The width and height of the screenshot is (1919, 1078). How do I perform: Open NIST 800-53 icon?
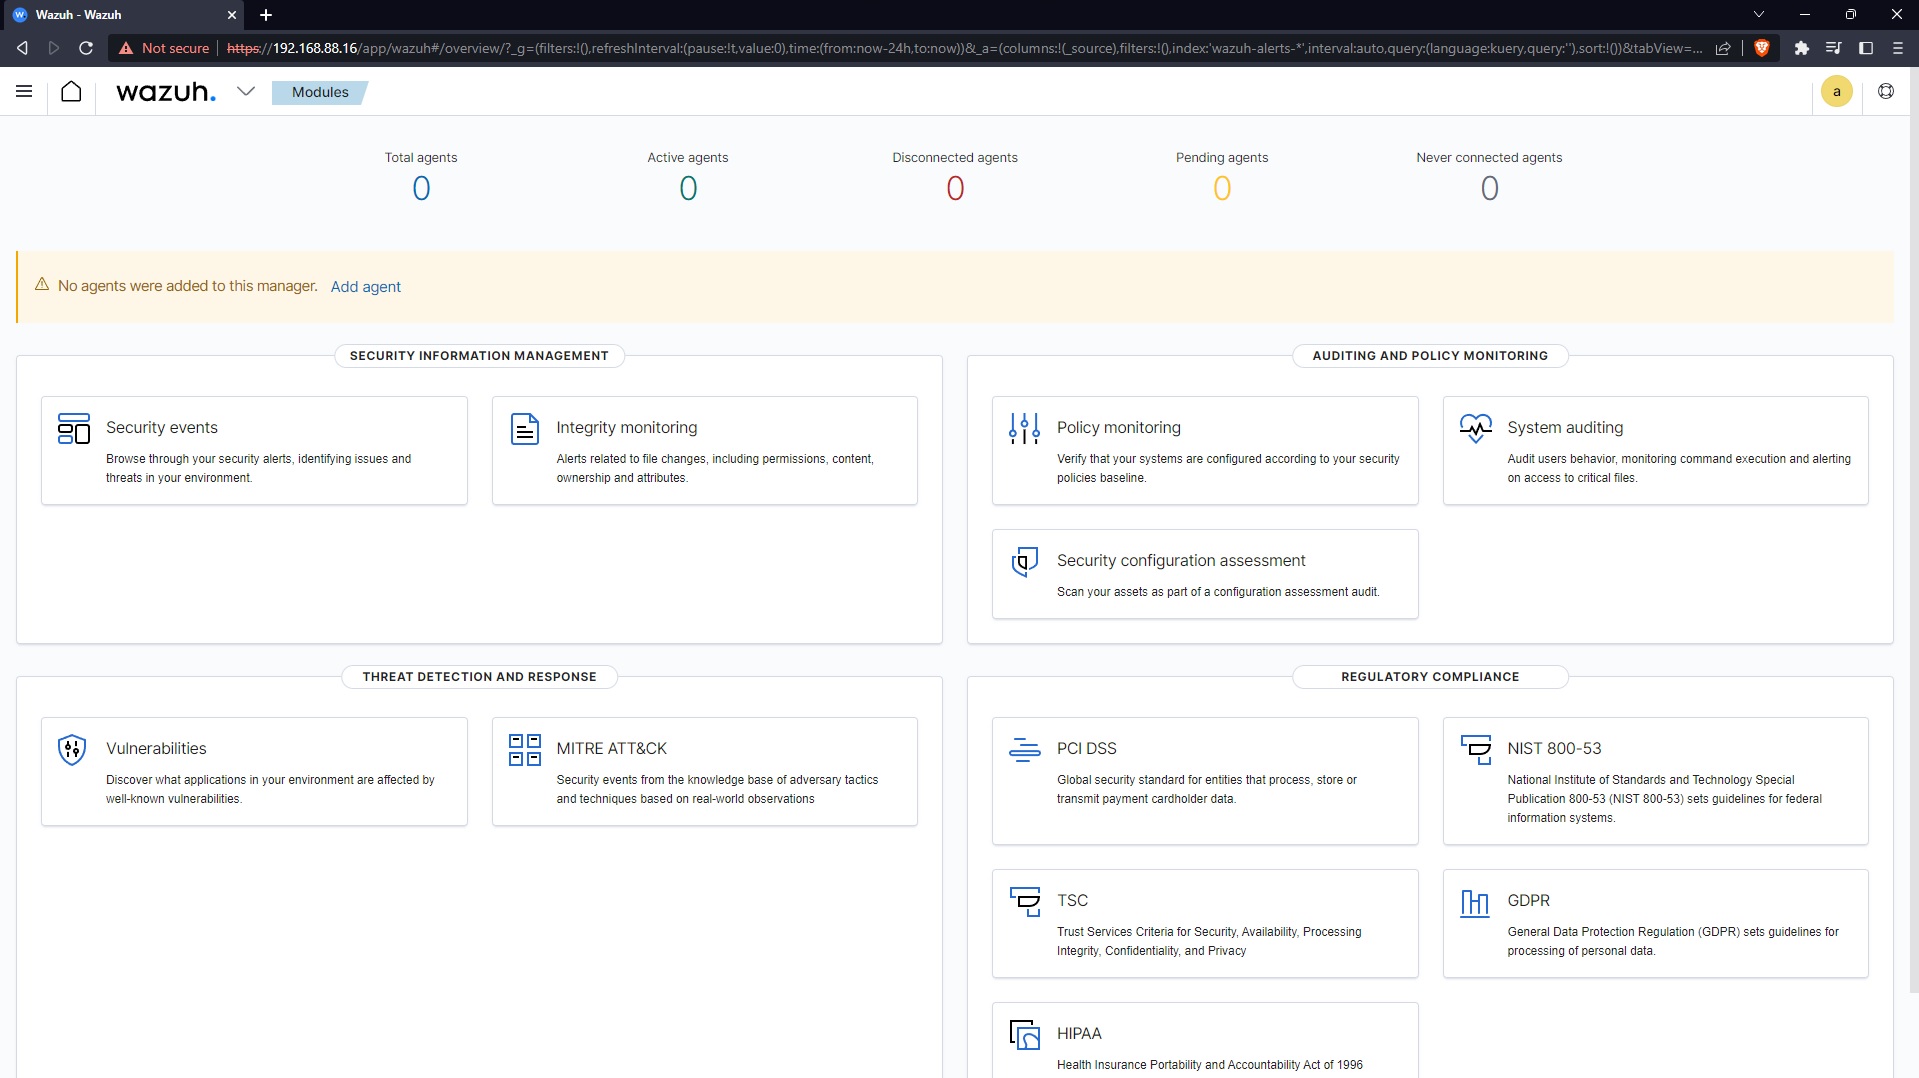(1475, 749)
